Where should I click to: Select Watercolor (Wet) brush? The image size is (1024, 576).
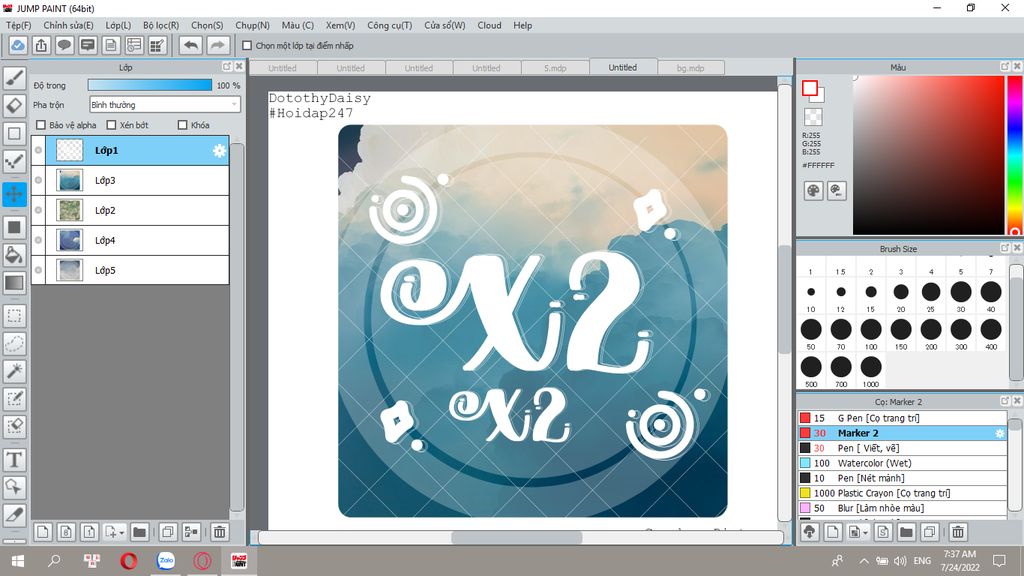tap(902, 463)
